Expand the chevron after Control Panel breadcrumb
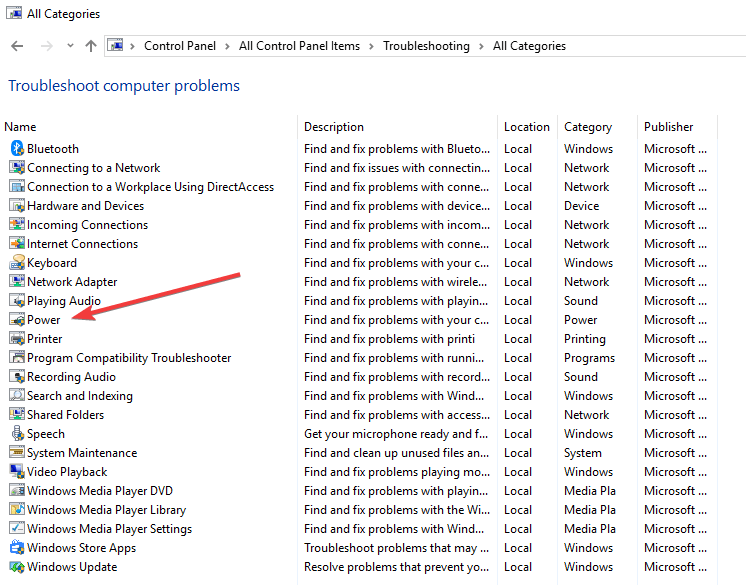 [x=227, y=46]
